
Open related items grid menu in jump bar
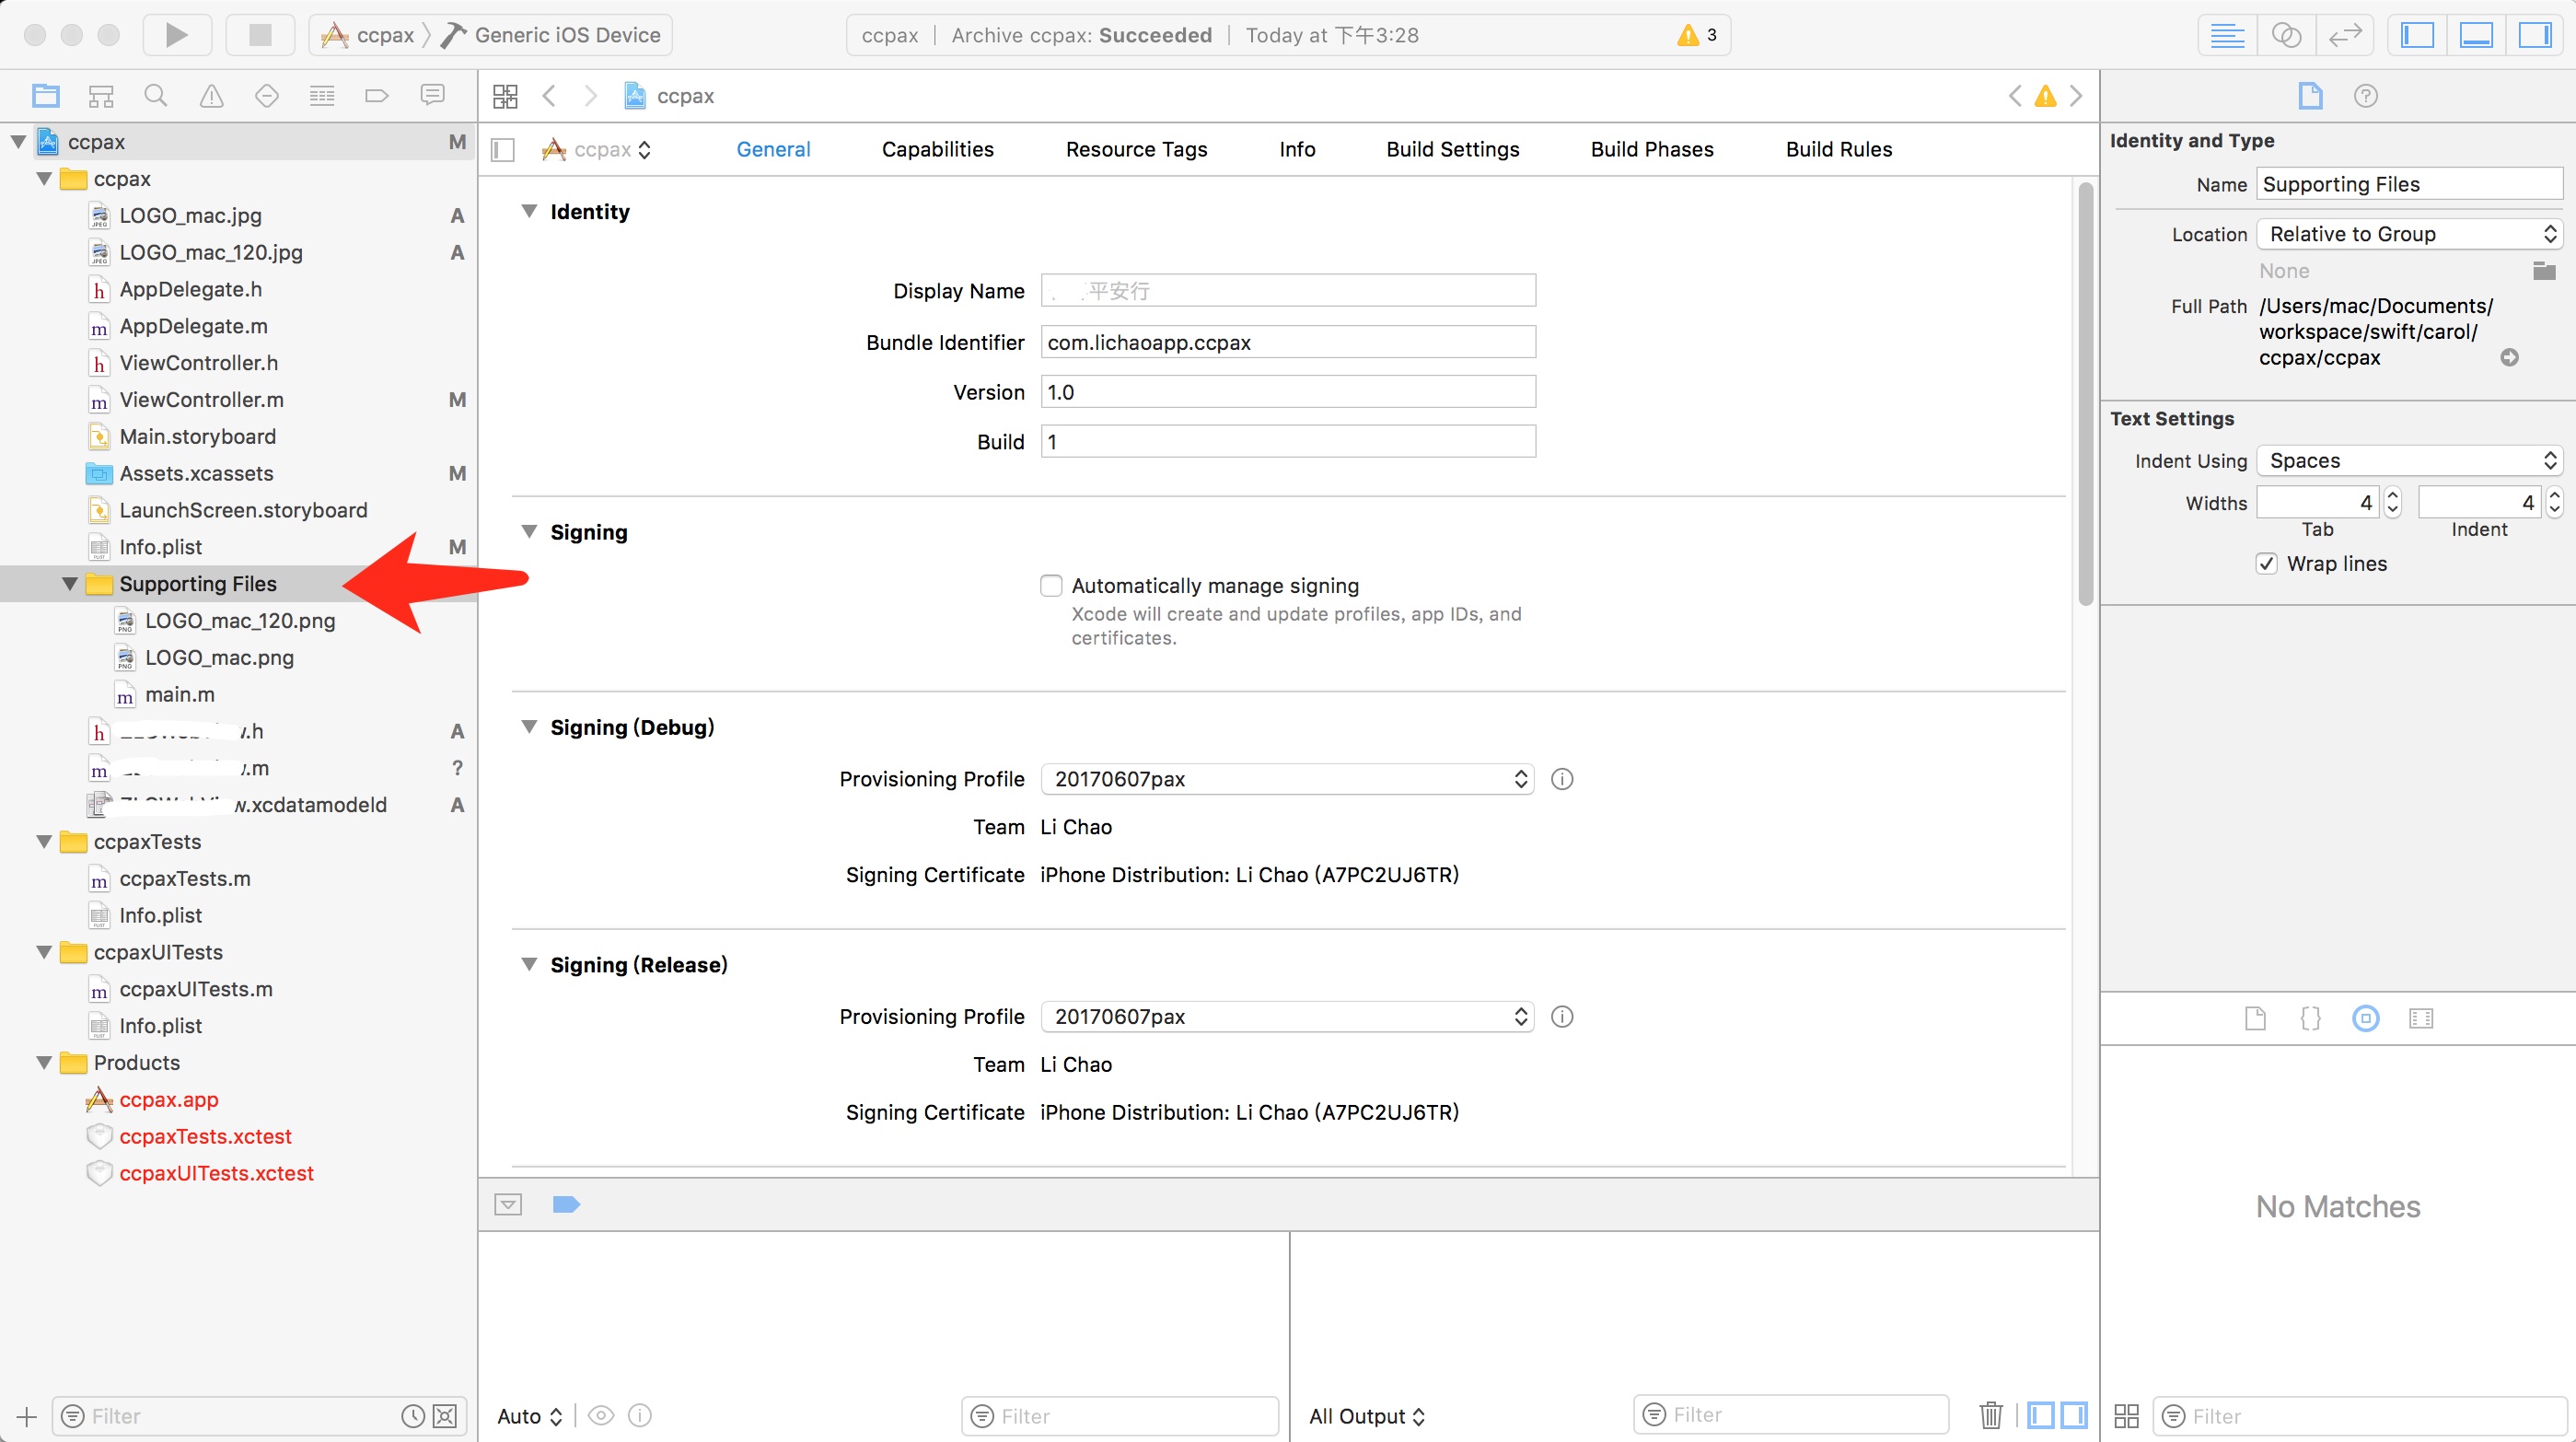point(506,96)
